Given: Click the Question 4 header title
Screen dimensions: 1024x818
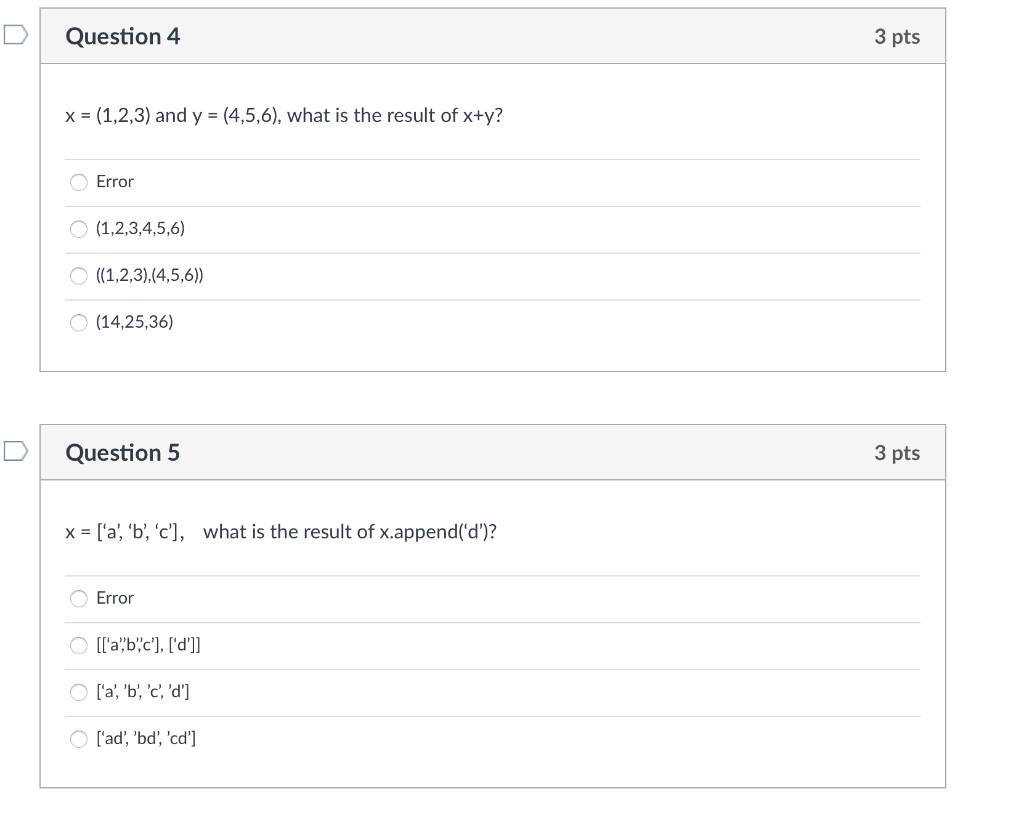Looking at the screenshot, I should 123,36.
